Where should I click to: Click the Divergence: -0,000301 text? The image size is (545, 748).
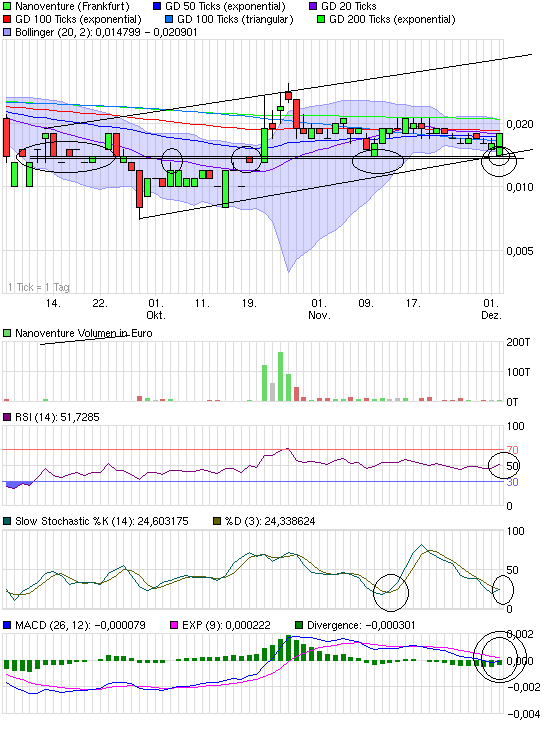(361, 625)
